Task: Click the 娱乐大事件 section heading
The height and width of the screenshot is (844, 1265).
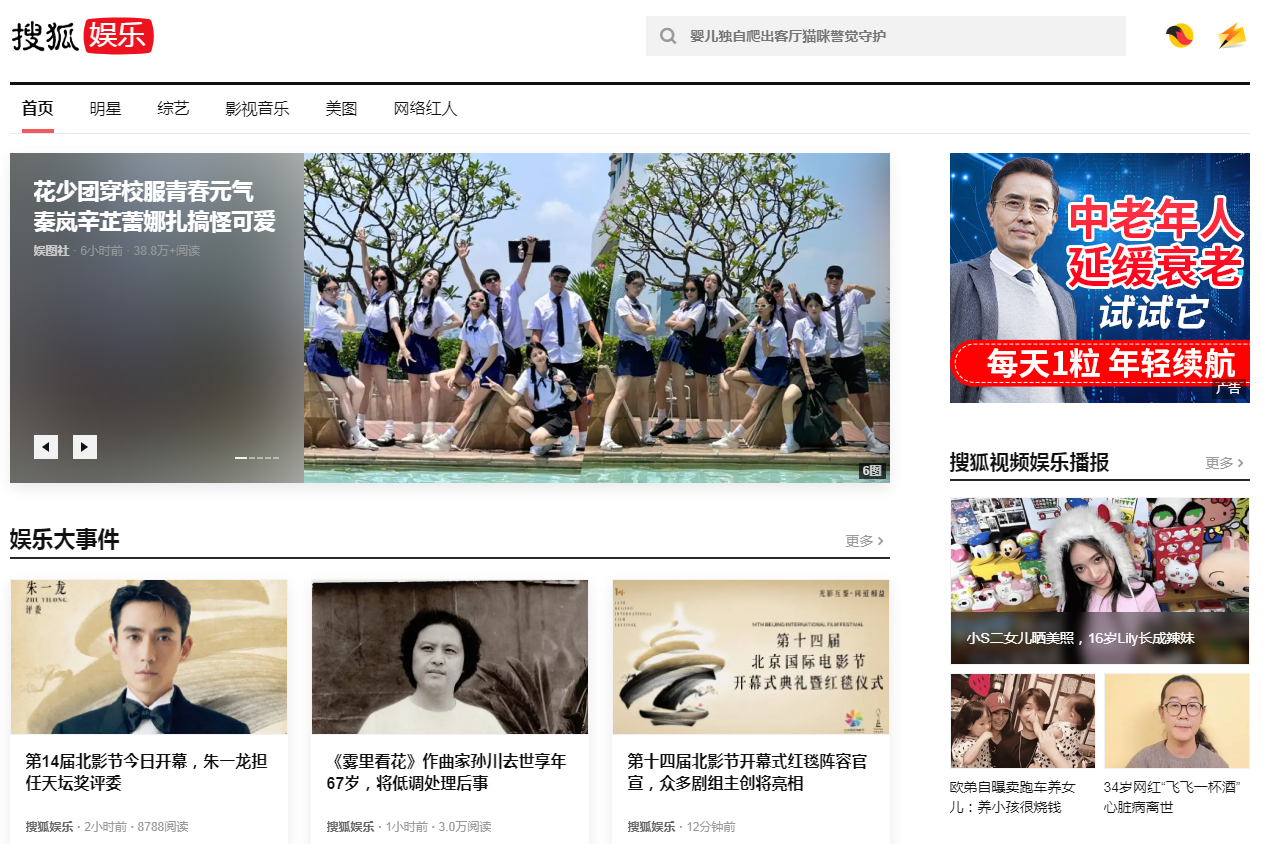Action: tap(65, 540)
